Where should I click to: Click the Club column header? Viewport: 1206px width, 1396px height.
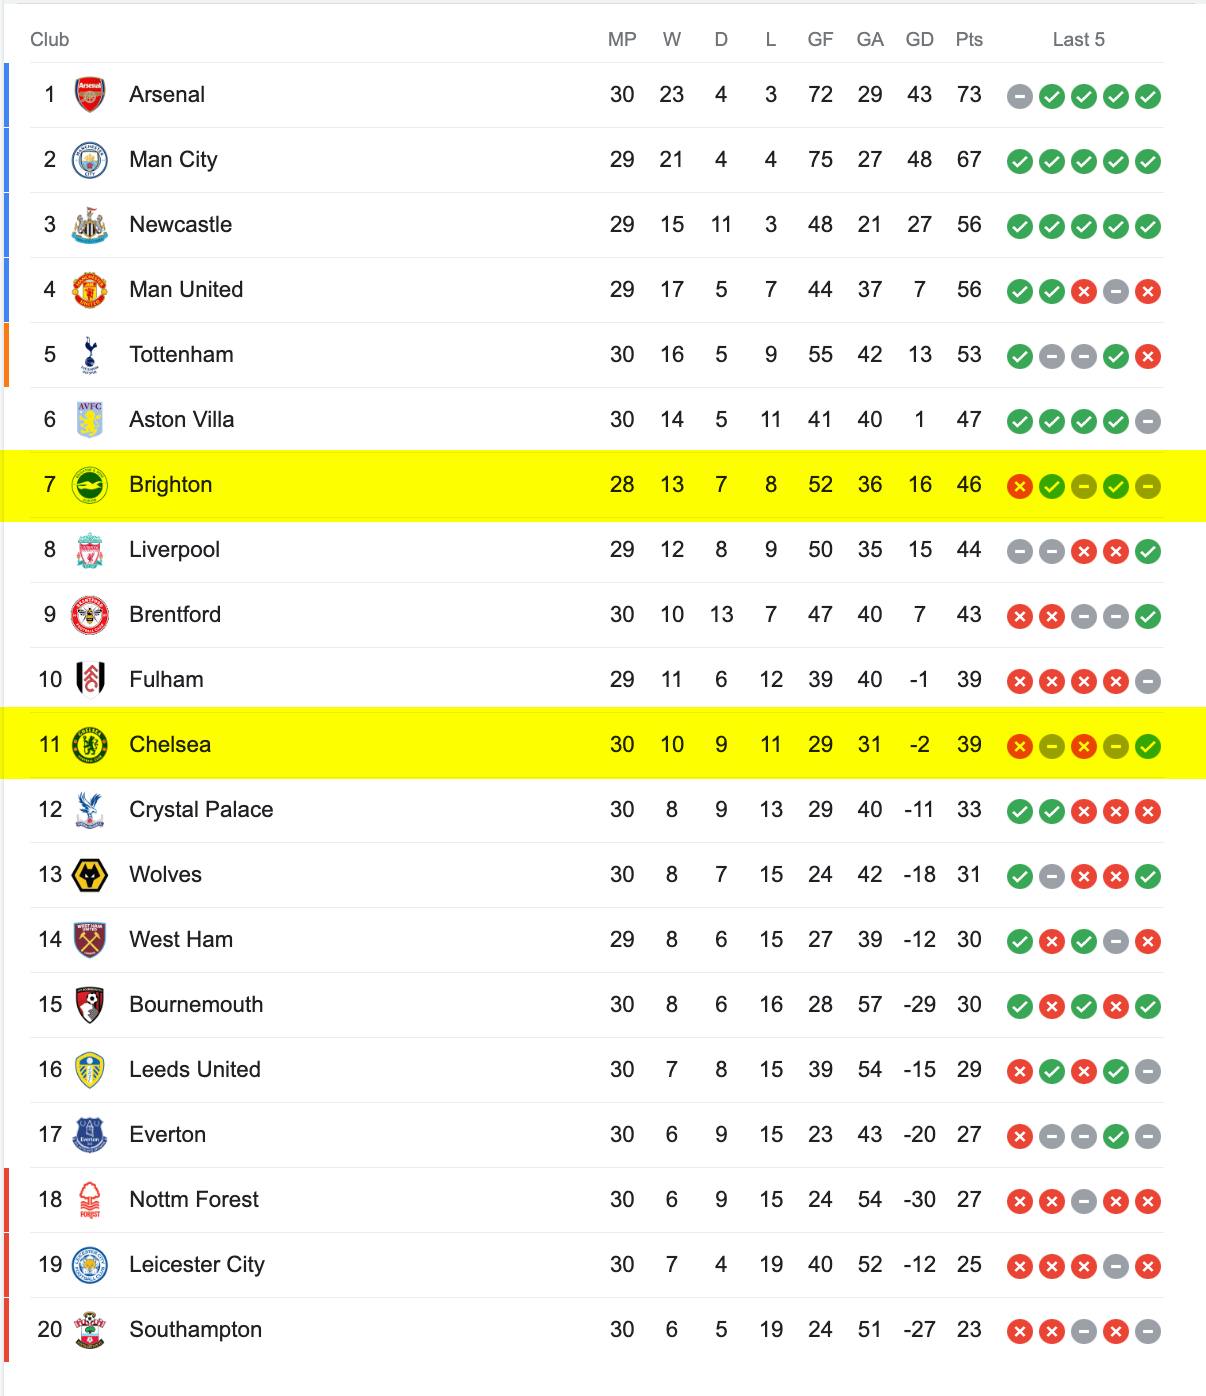tap(50, 40)
